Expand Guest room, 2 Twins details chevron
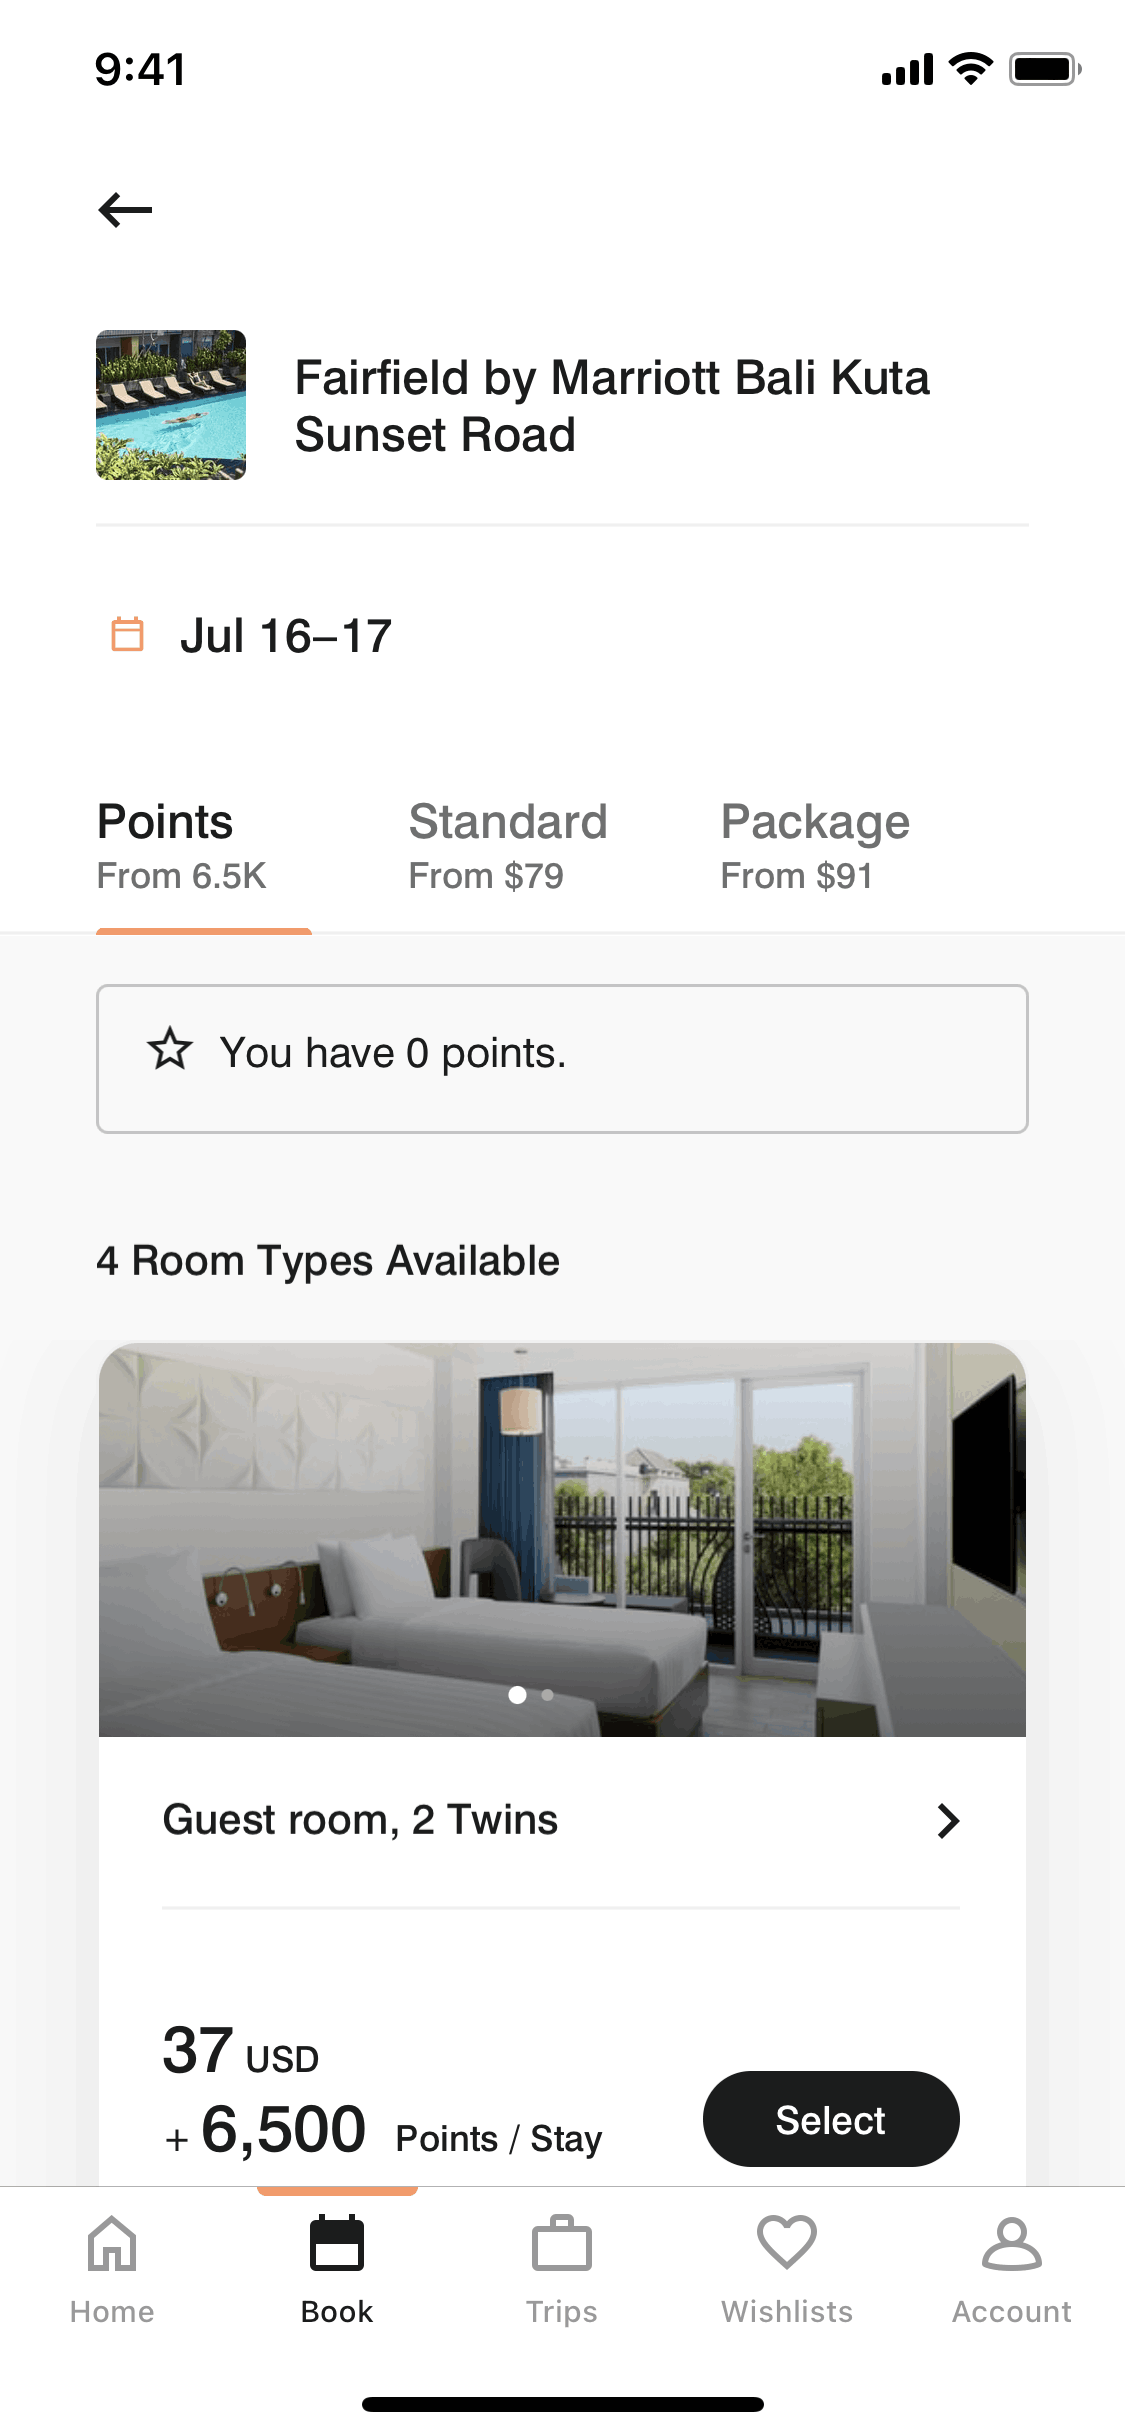Image resolution: width=1125 pixels, height=2436 pixels. (948, 1821)
